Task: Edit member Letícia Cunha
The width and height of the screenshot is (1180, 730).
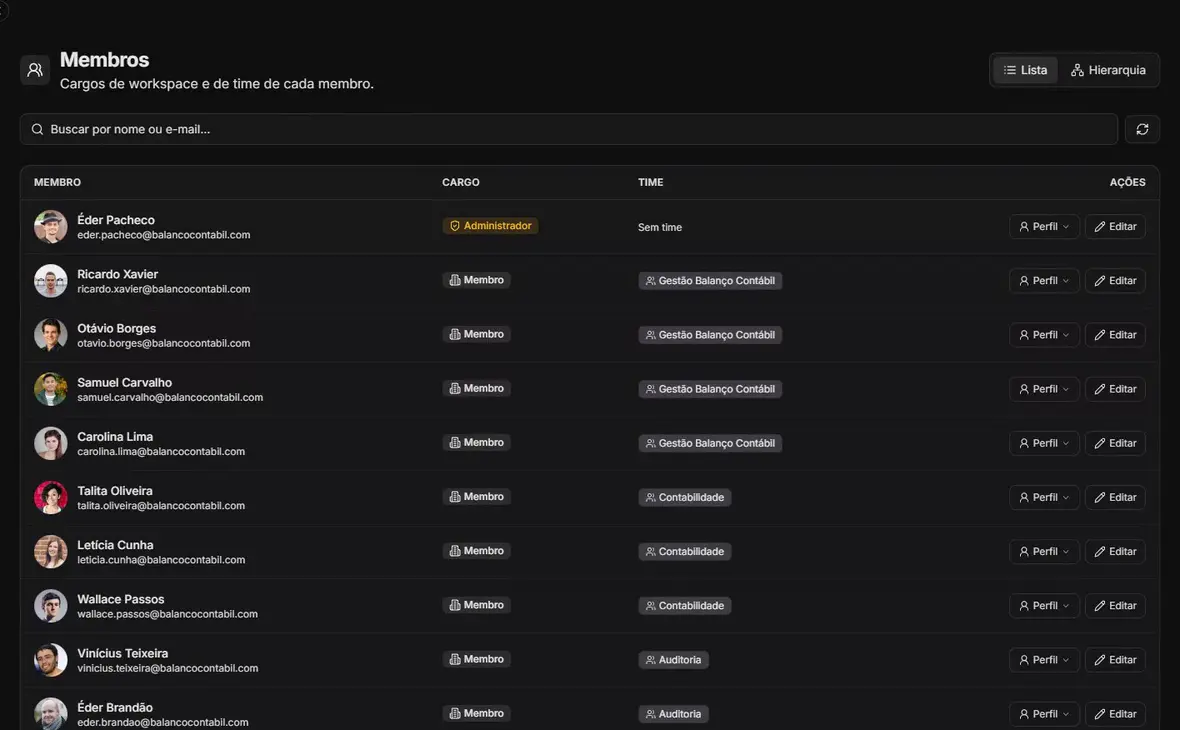Action: pyautogui.click(x=1115, y=552)
